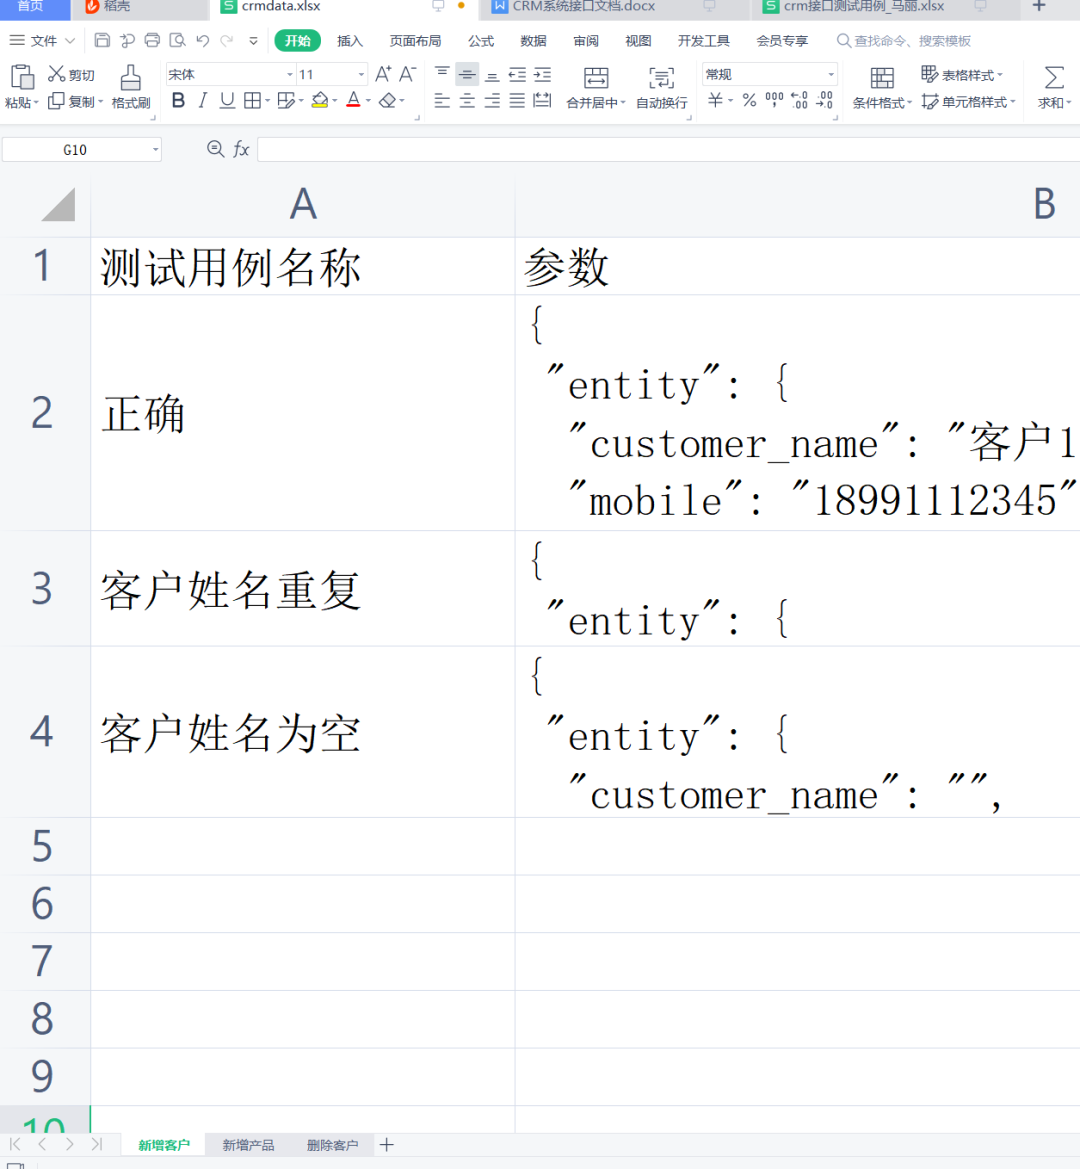Apply yellow fill color bucket
This screenshot has height=1169, width=1080.
tap(320, 101)
